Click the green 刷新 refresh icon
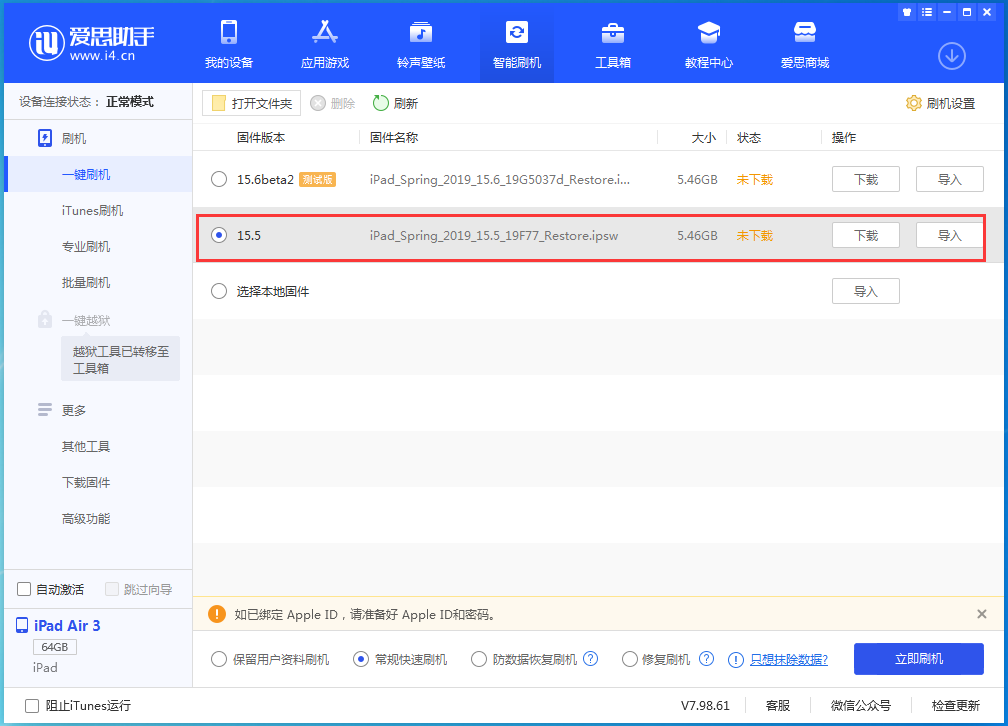Viewport: 1008px width, 726px height. 381,103
